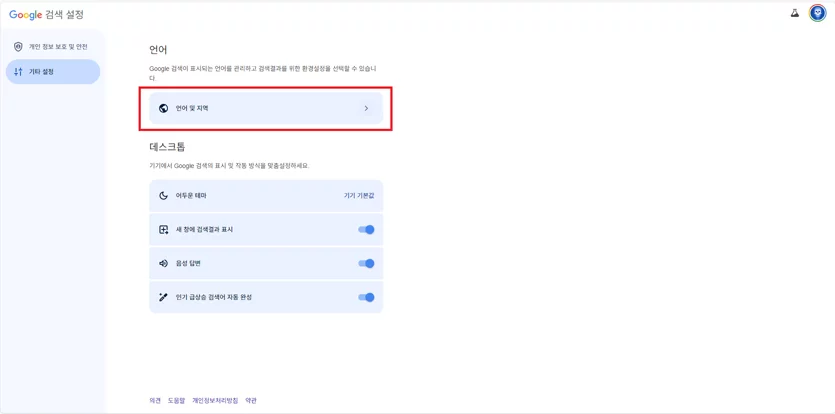This screenshot has width=835, height=414.
Task: Select the 기타 설정 sidebar item
Action: point(53,72)
